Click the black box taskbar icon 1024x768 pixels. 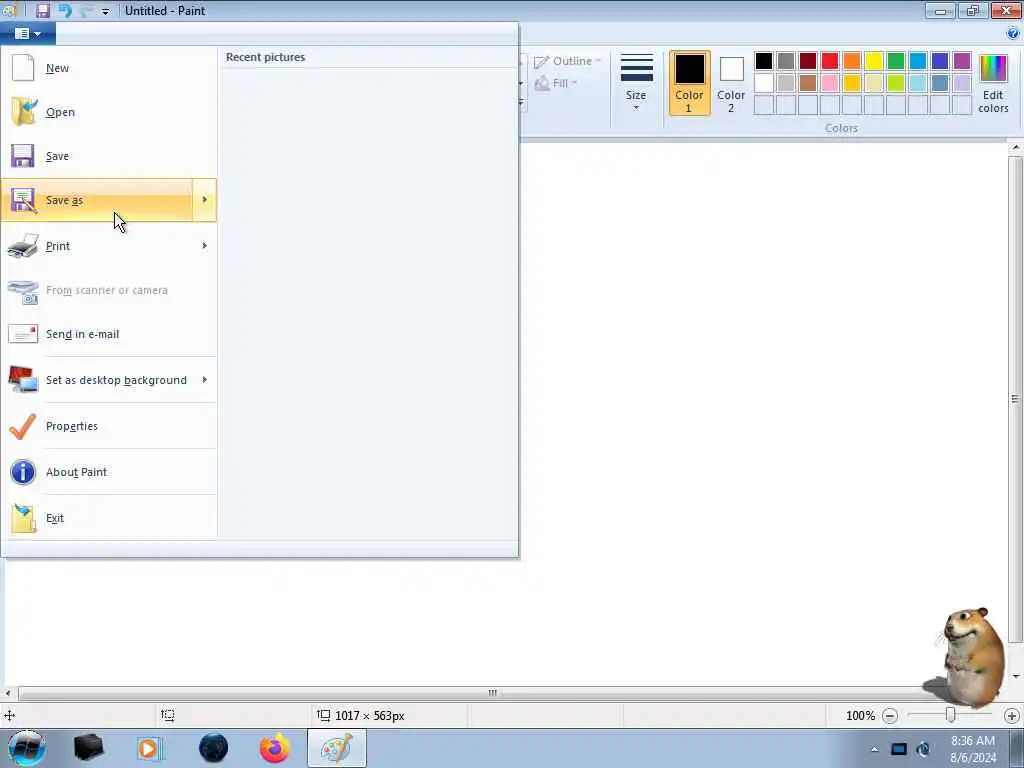[x=88, y=748]
